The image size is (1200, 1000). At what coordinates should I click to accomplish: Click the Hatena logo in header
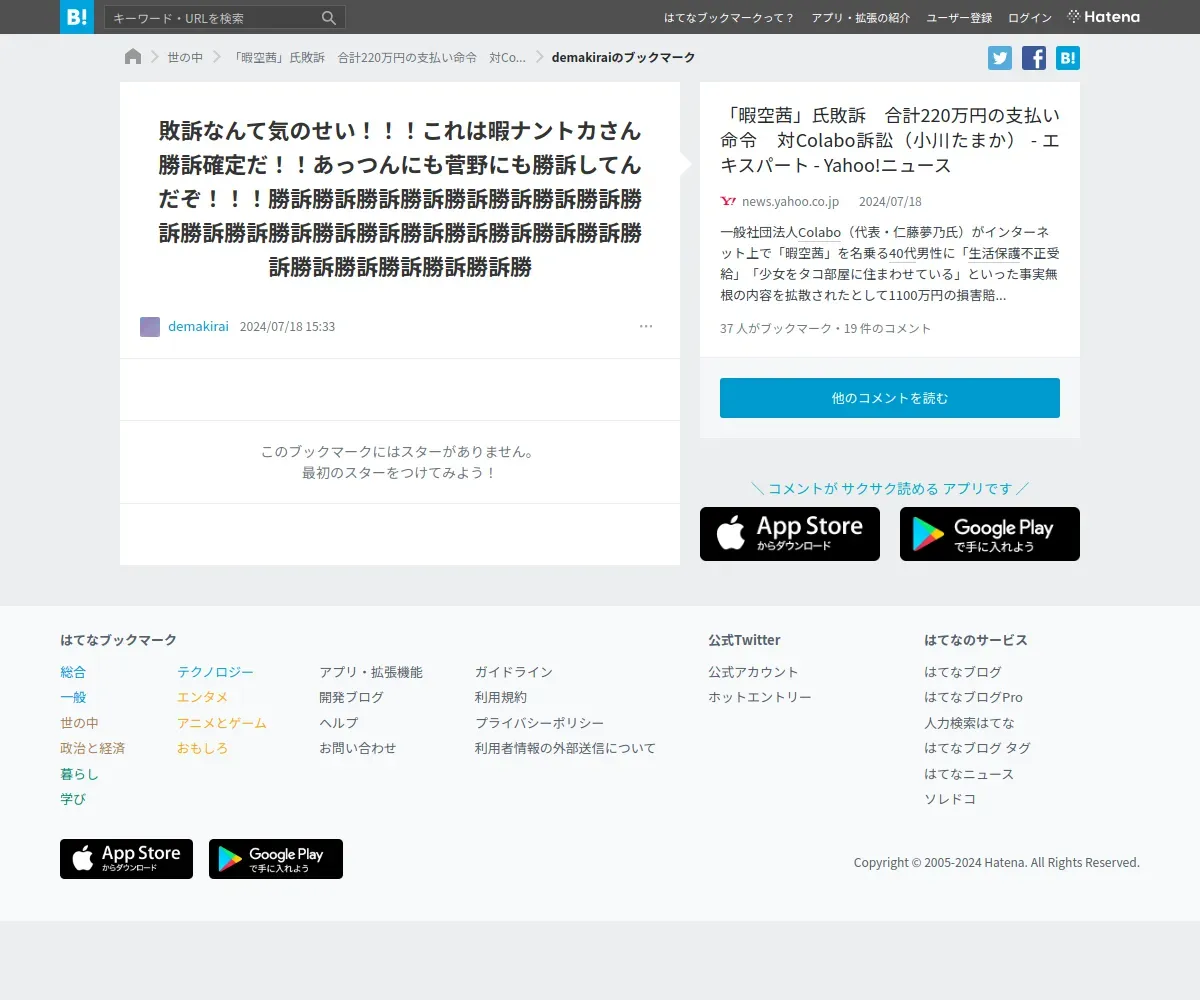(1103, 17)
